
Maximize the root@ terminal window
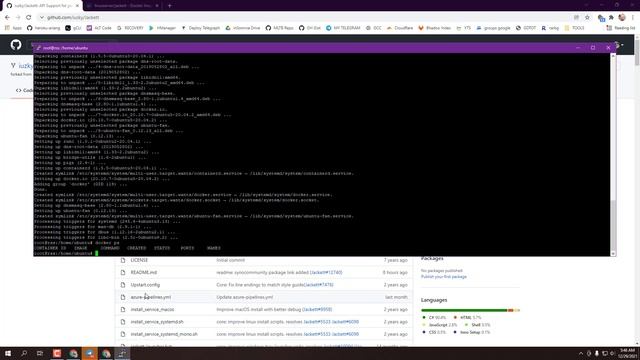[x=593, y=48]
